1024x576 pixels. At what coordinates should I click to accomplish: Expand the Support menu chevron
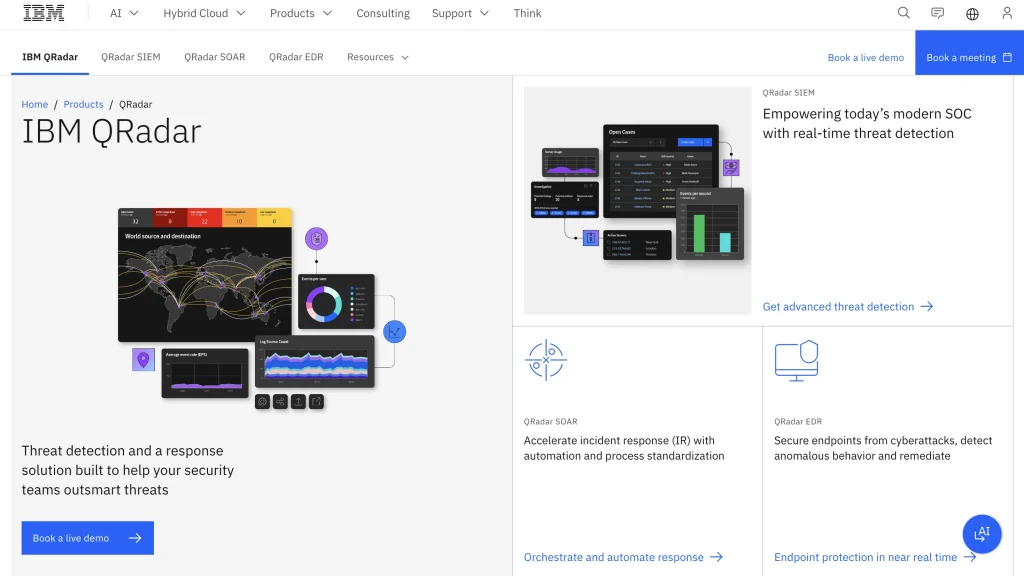(x=484, y=13)
